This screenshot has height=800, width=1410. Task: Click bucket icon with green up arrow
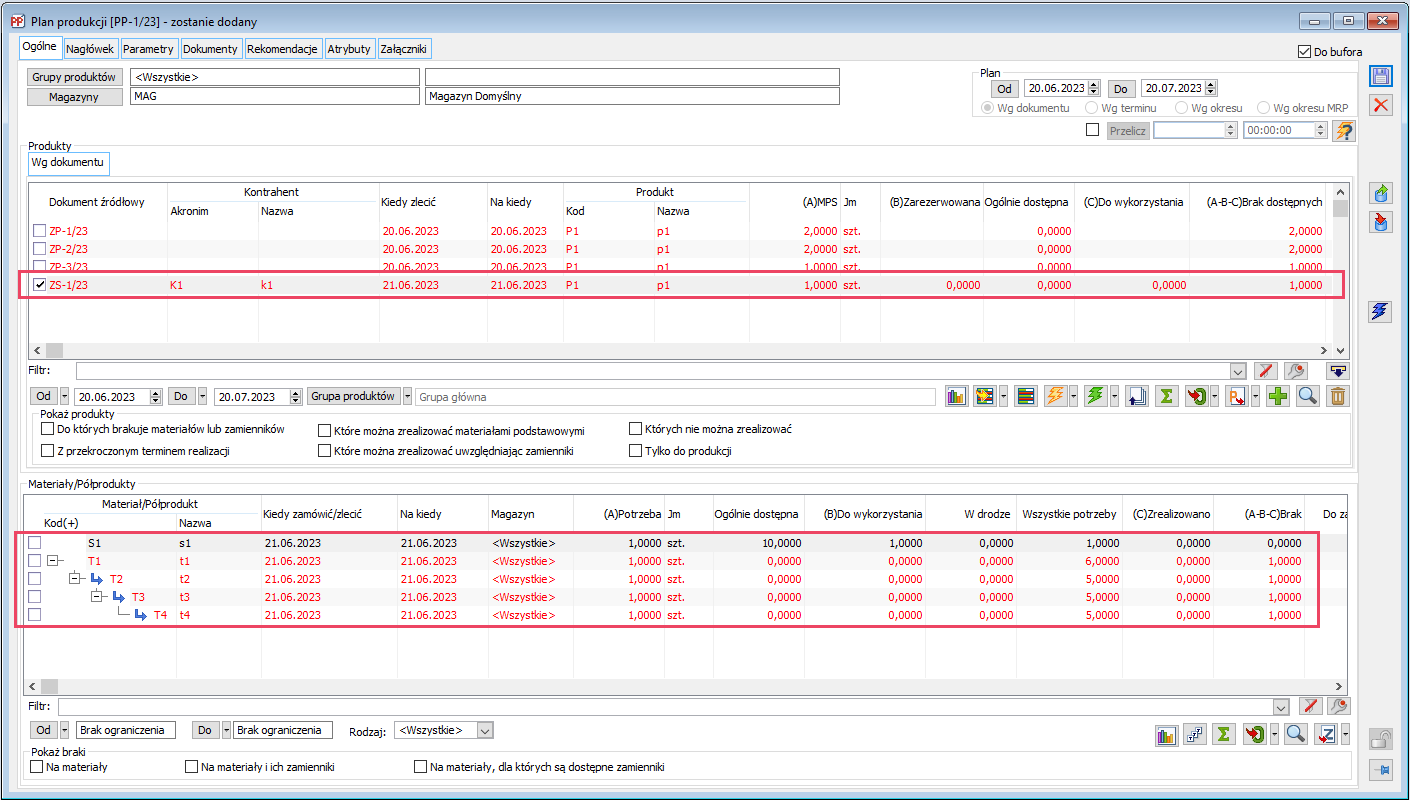pos(1381,193)
